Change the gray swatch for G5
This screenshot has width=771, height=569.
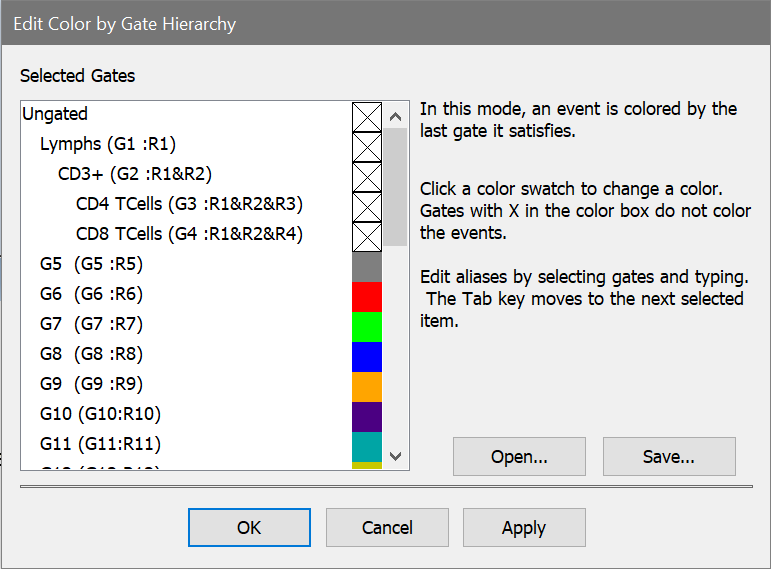click(x=367, y=267)
